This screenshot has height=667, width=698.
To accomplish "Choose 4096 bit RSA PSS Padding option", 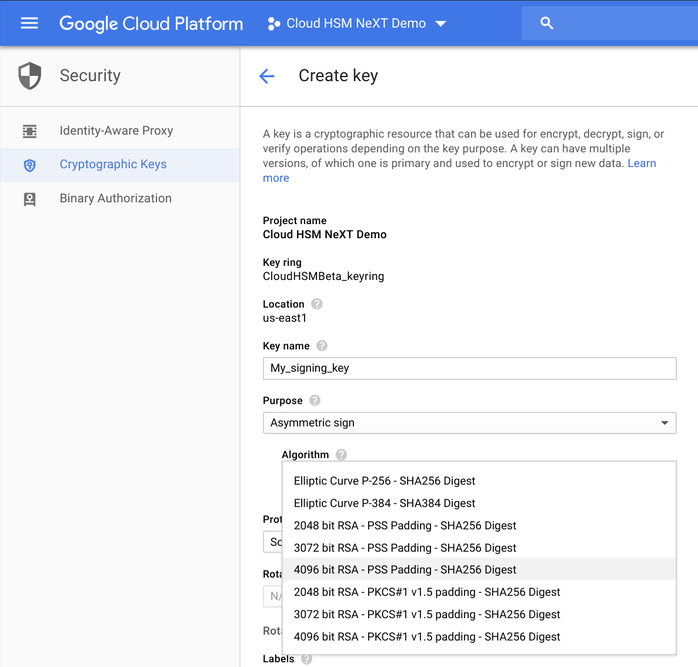I will pyautogui.click(x=479, y=569).
